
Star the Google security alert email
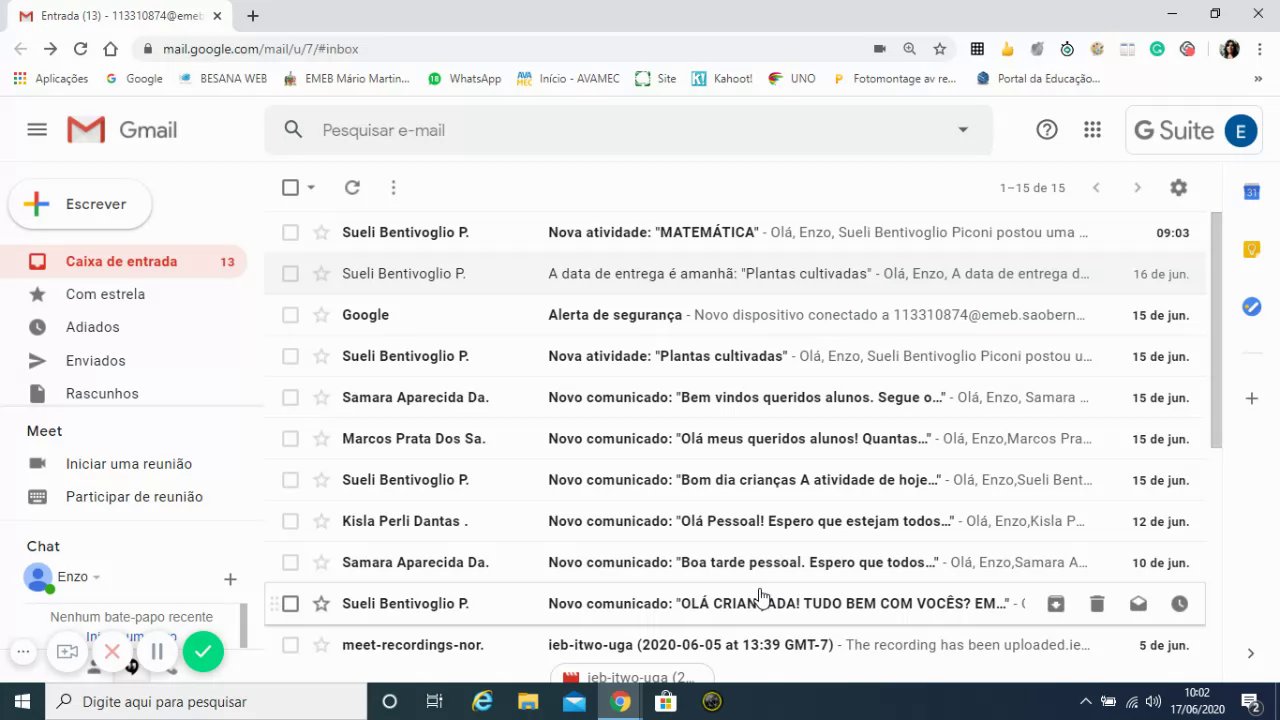click(321, 315)
